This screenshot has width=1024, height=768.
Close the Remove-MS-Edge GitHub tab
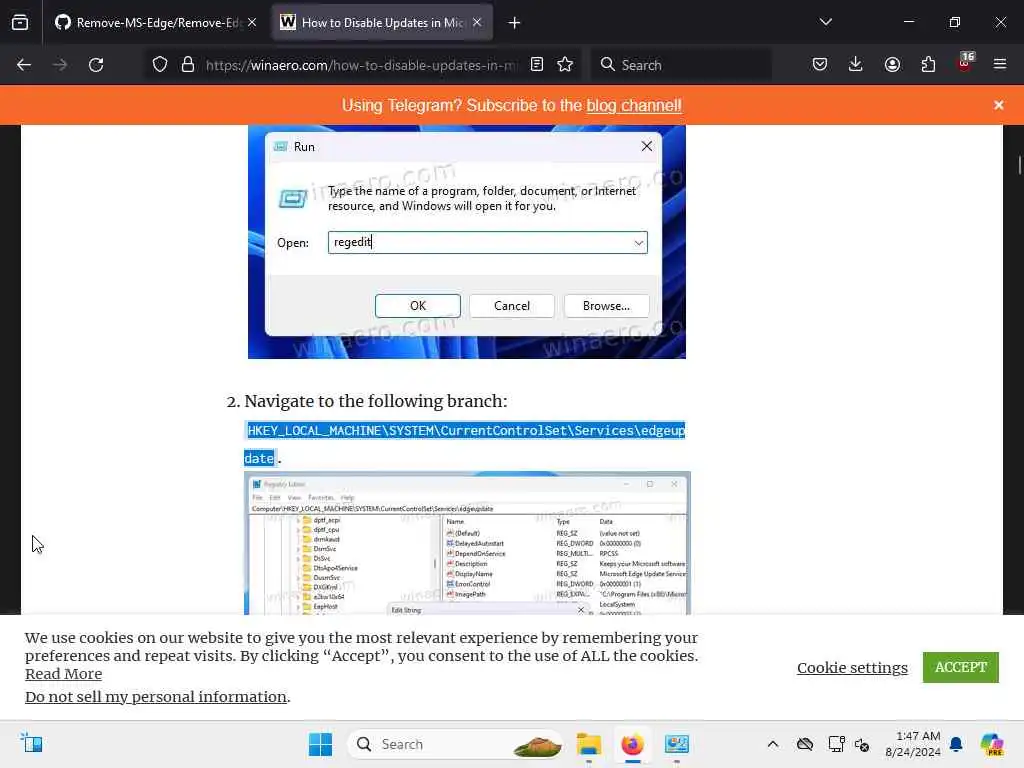252,23
